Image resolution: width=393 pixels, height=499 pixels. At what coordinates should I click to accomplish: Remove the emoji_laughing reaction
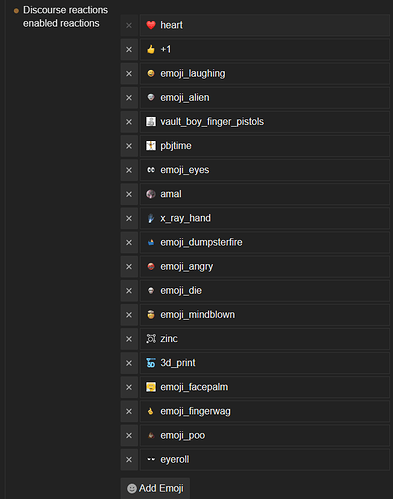point(129,74)
